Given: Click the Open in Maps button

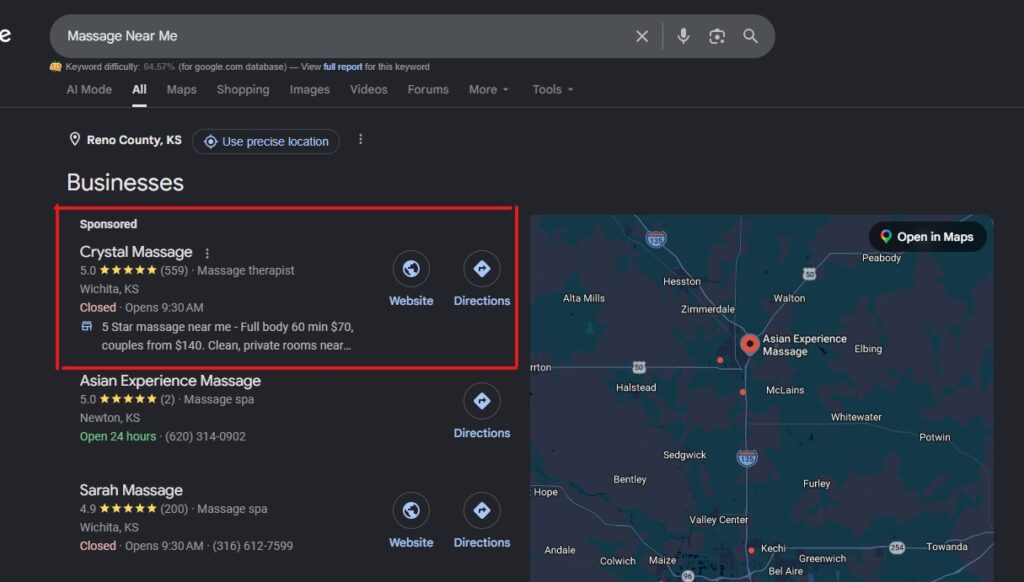Looking at the screenshot, I should tap(927, 237).
